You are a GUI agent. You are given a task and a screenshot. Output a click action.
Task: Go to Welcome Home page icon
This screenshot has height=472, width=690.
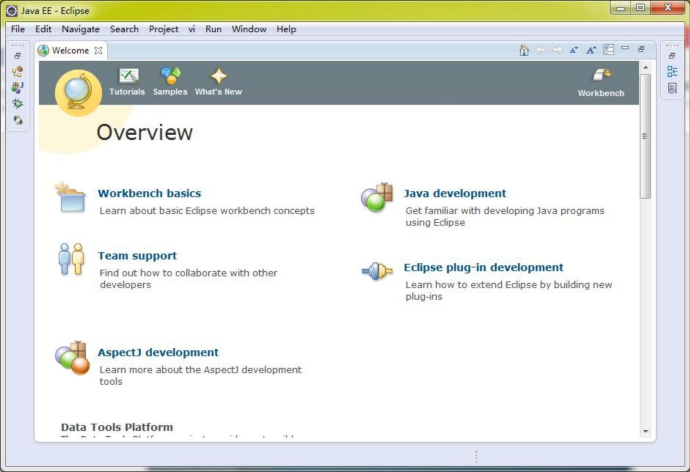pyautogui.click(x=524, y=50)
